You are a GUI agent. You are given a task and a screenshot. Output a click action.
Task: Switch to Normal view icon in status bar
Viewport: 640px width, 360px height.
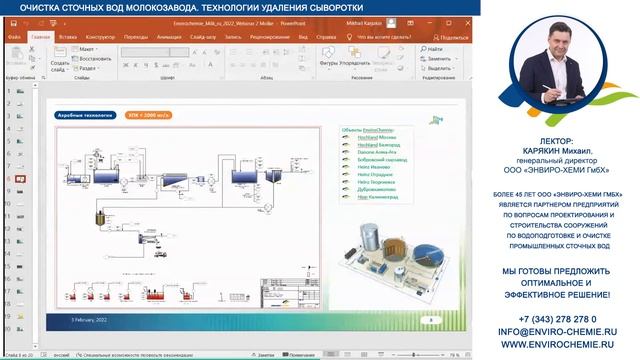tap(331, 355)
